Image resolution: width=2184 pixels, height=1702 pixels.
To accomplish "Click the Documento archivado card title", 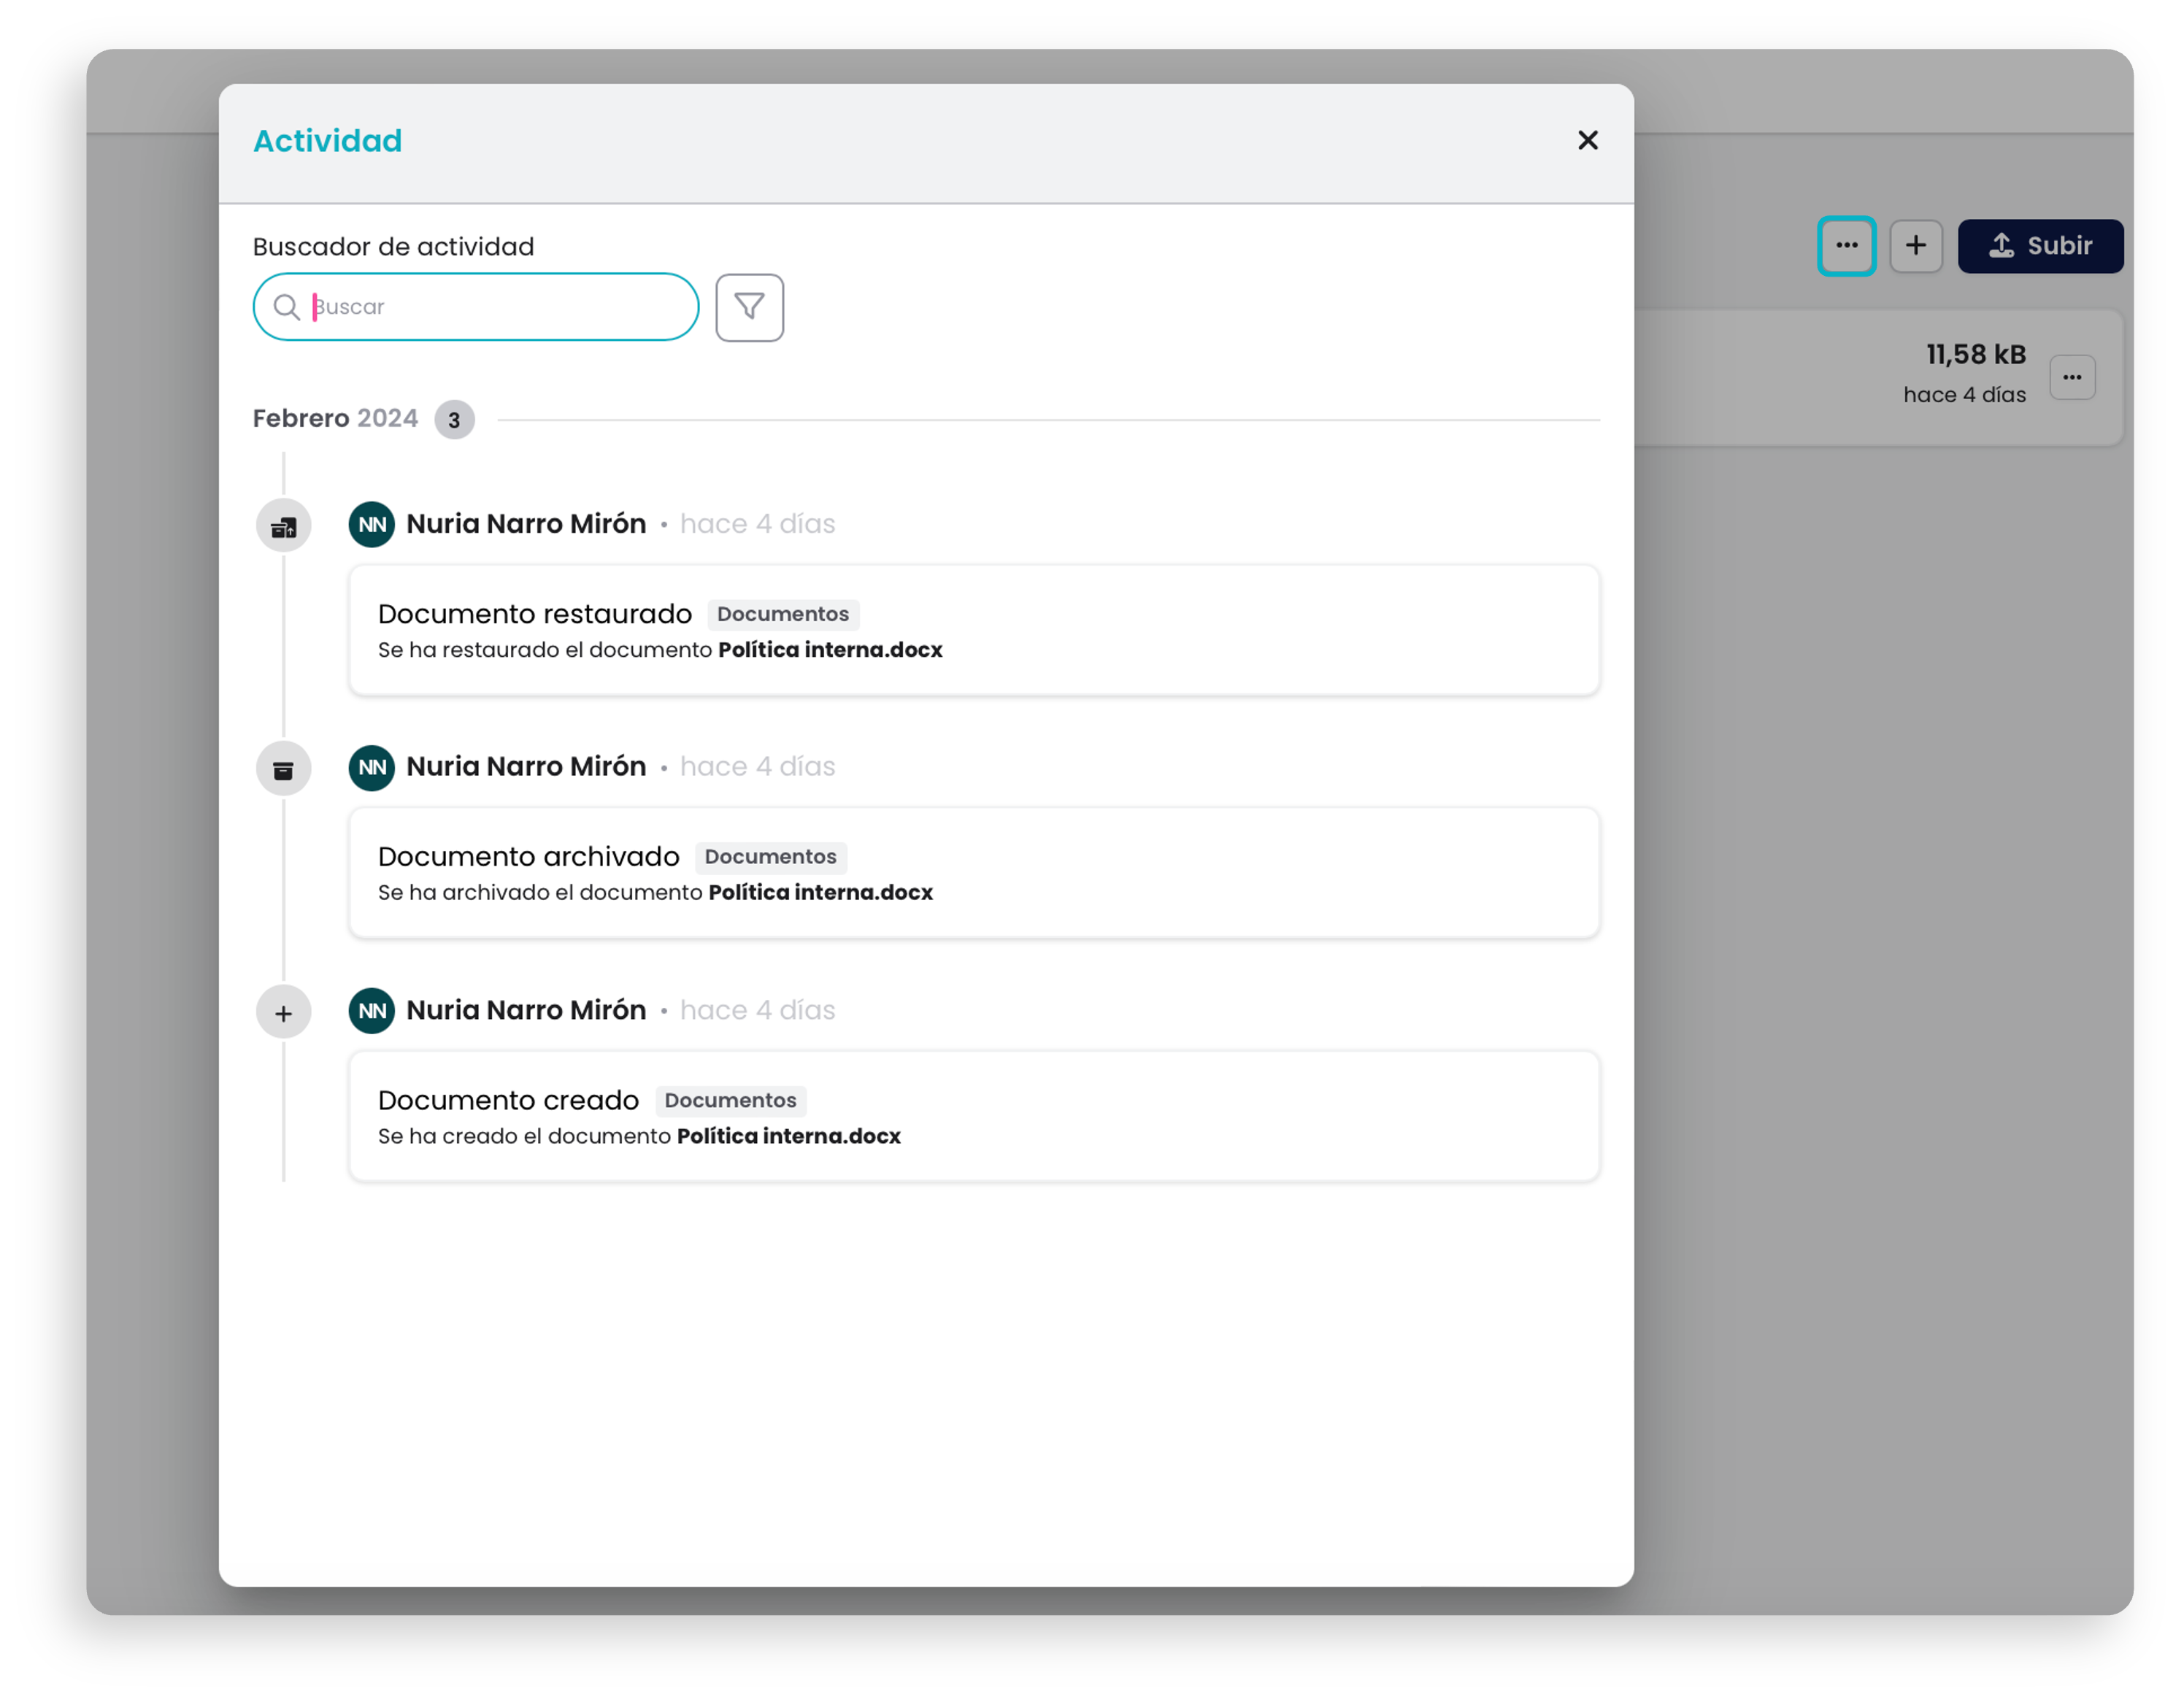I will click(x=529, y=857).
